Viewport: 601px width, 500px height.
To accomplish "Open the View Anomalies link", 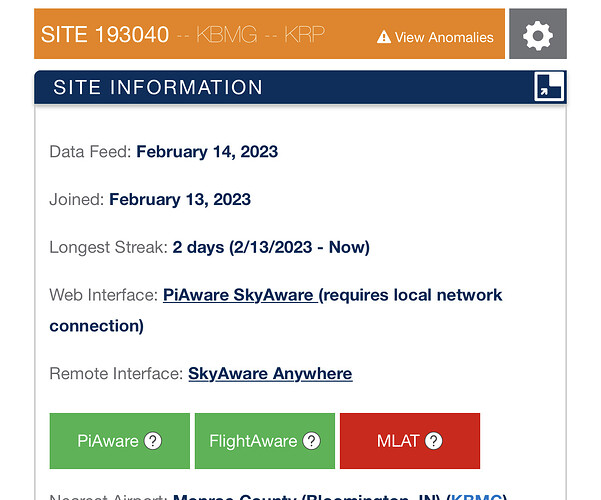I will 443,37.
